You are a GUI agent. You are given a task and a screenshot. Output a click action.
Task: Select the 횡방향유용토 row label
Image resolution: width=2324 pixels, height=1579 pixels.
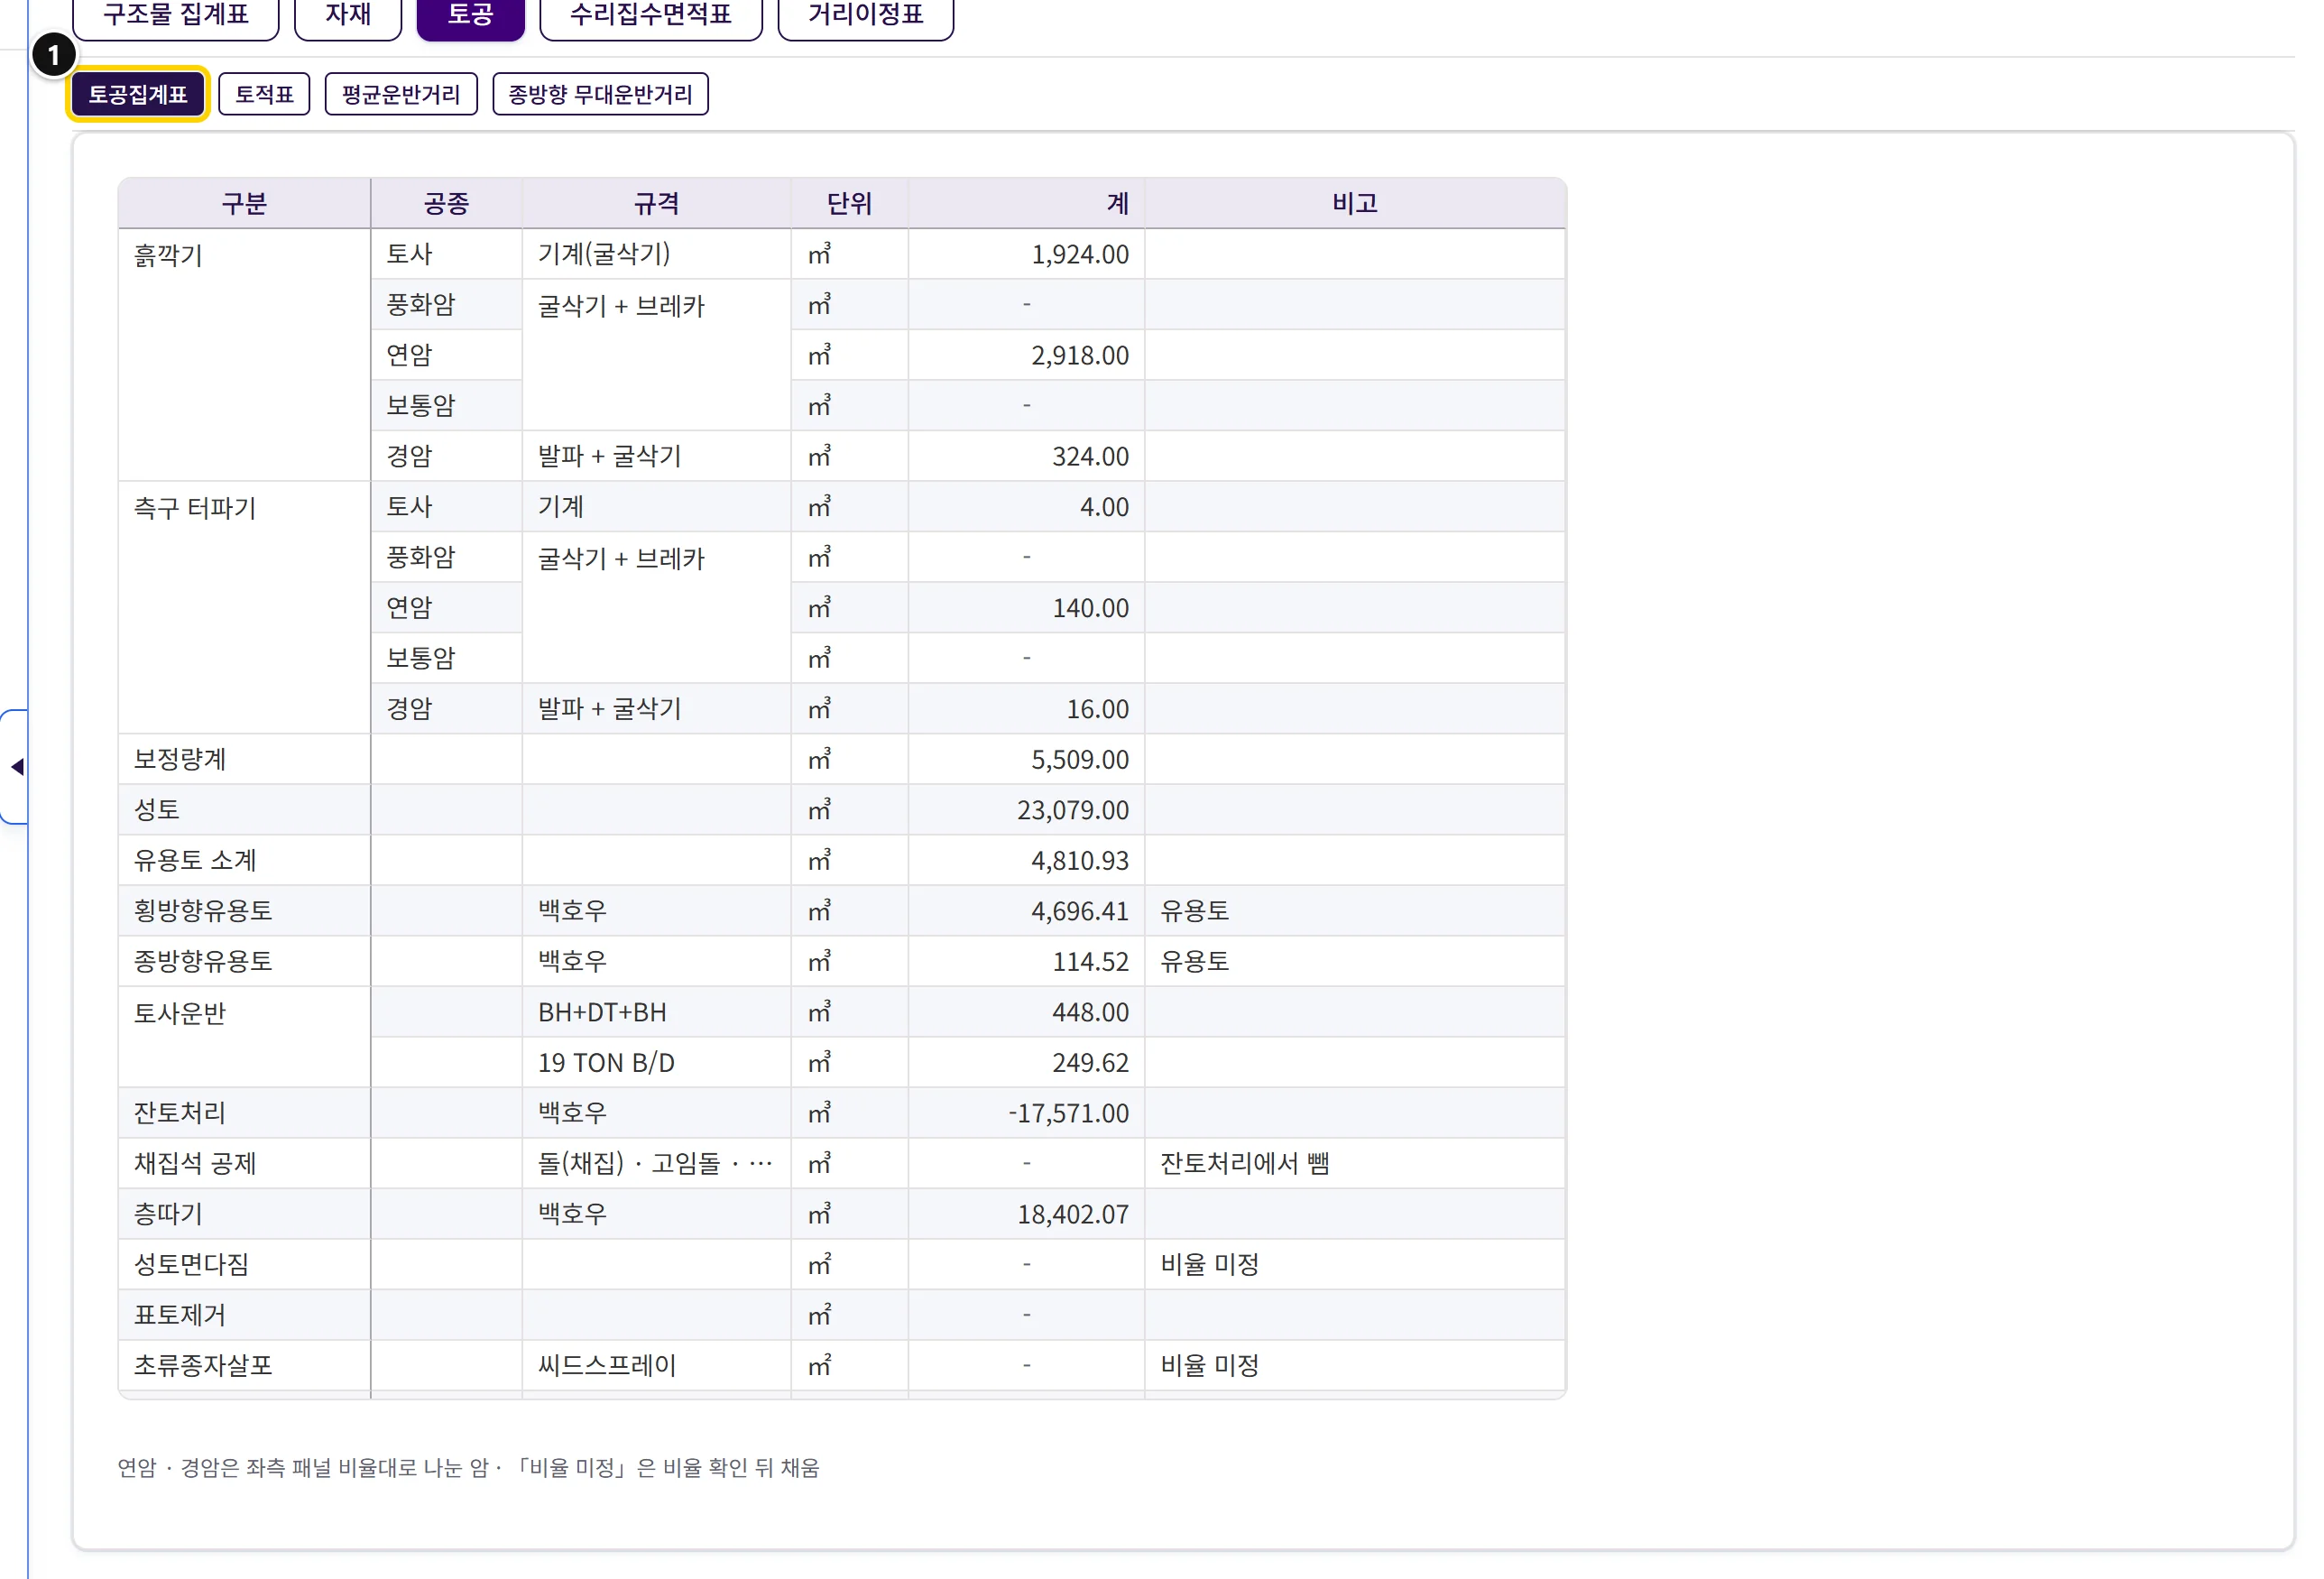pyautogui.click(x=245, y=911)
